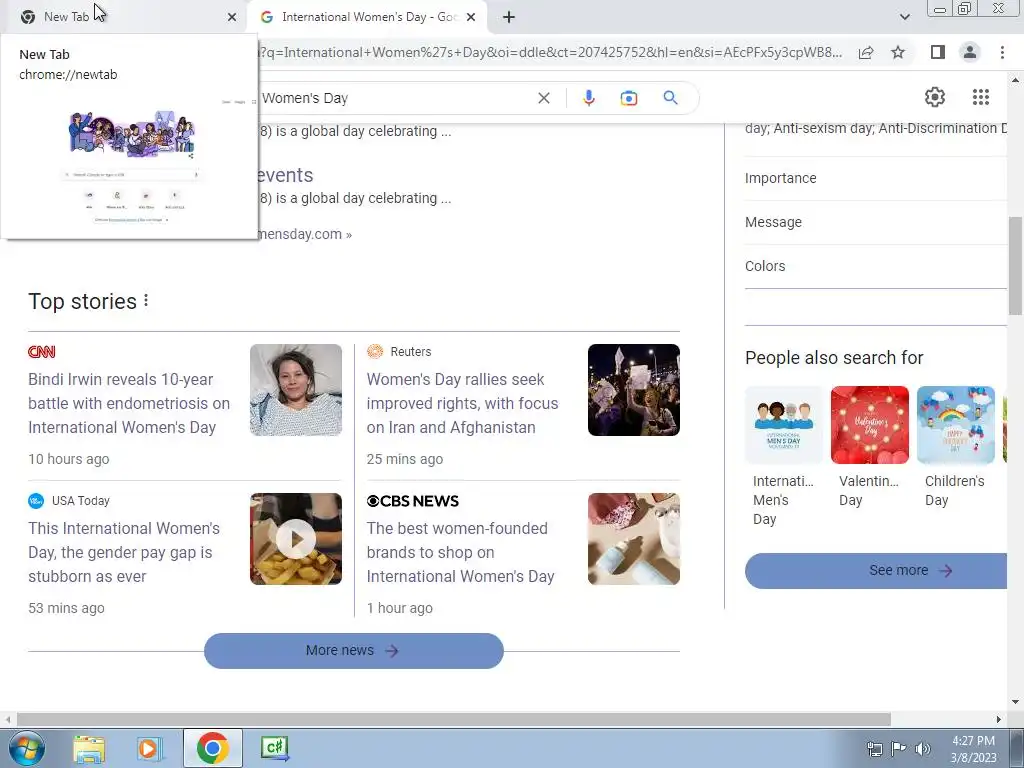Expand the Colors section

tap(875, 266)
